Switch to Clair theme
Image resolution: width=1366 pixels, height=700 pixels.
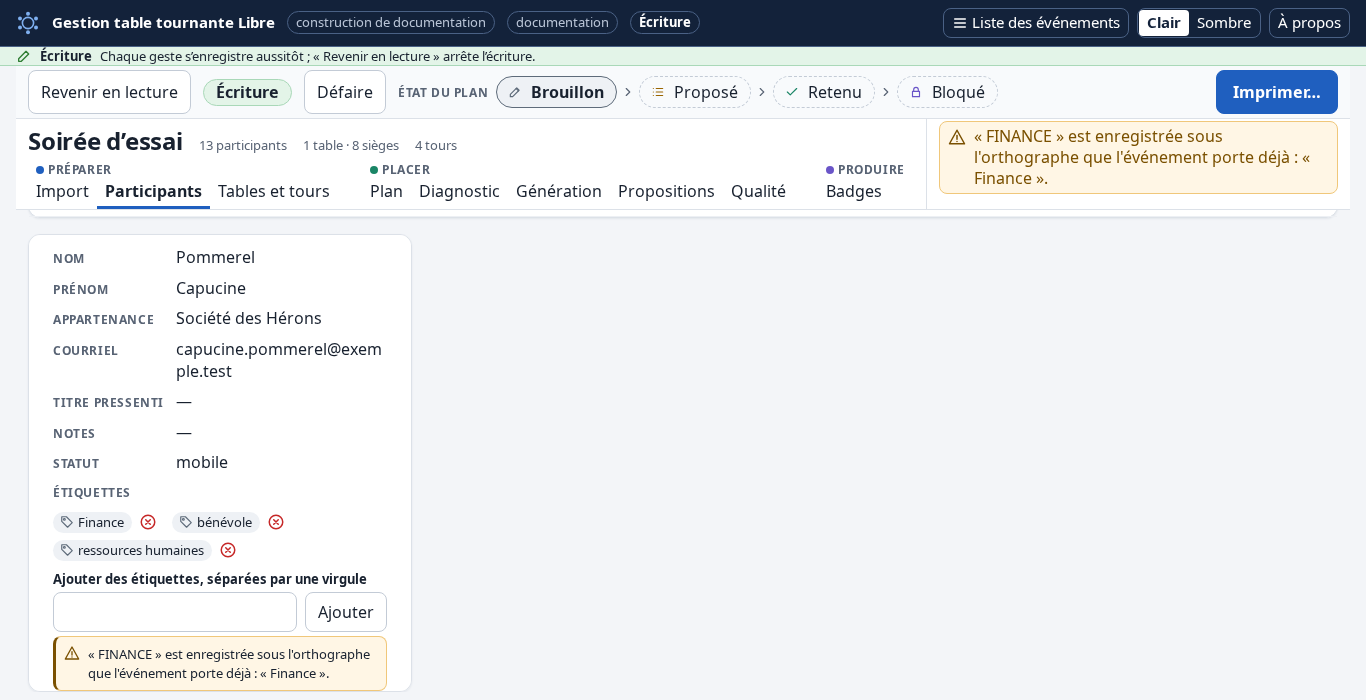[1164, 23]
